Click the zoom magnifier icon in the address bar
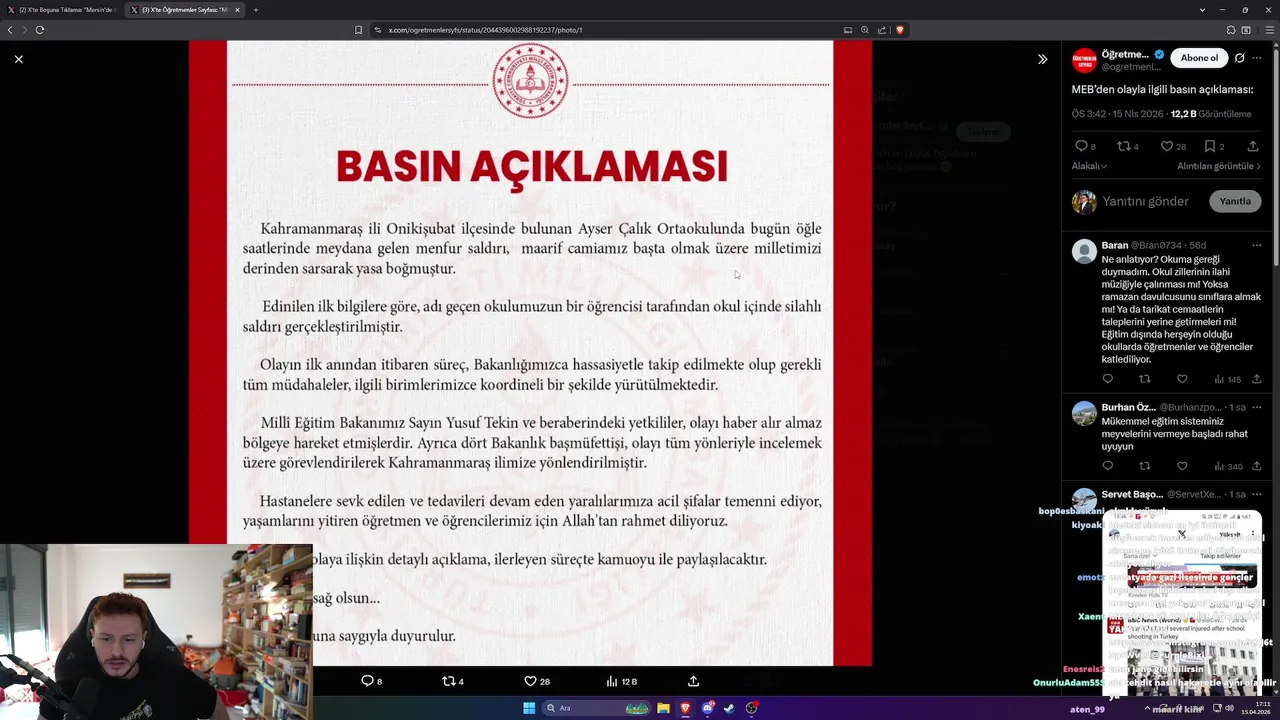 pos(865,30)
